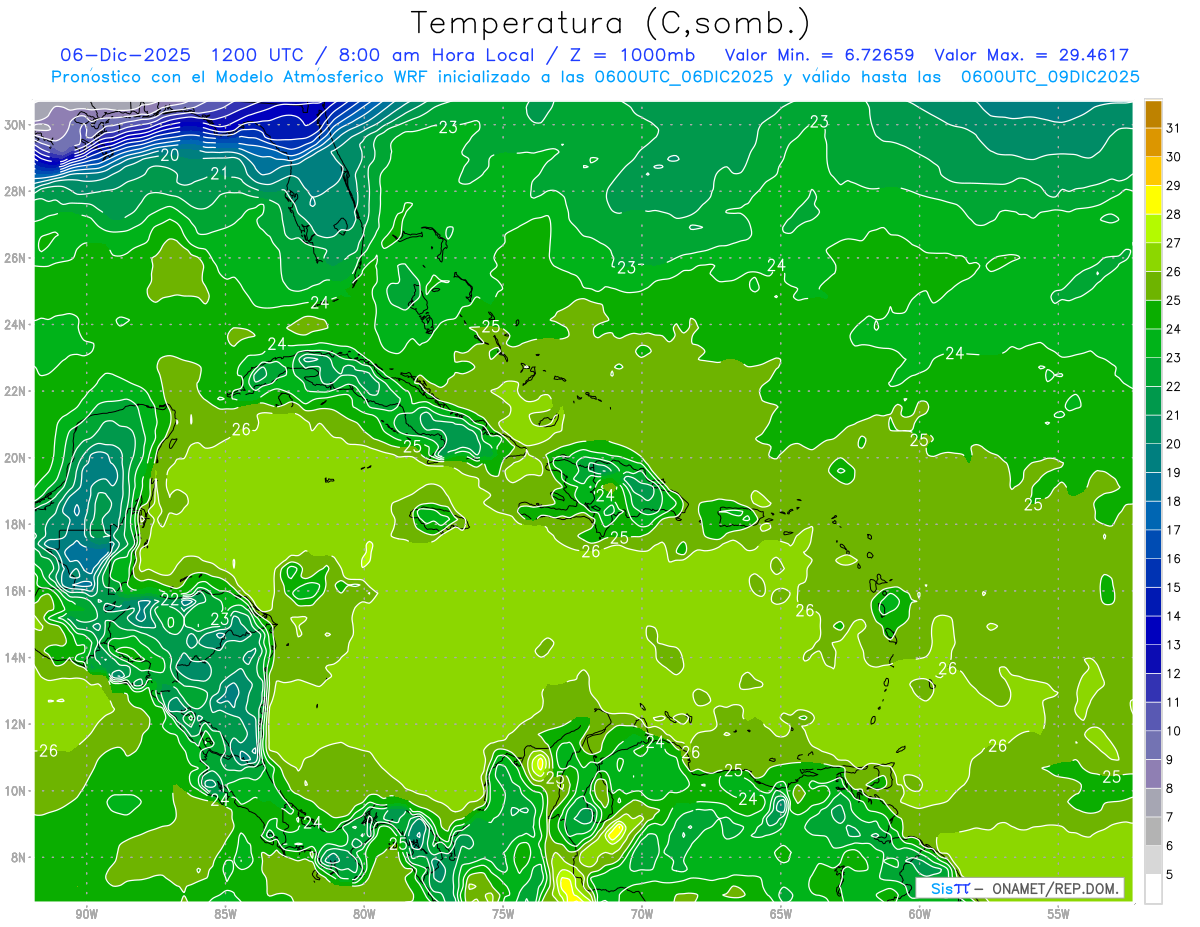Click the Valor Min. = 6.72659 text

[x=819, y=54]
